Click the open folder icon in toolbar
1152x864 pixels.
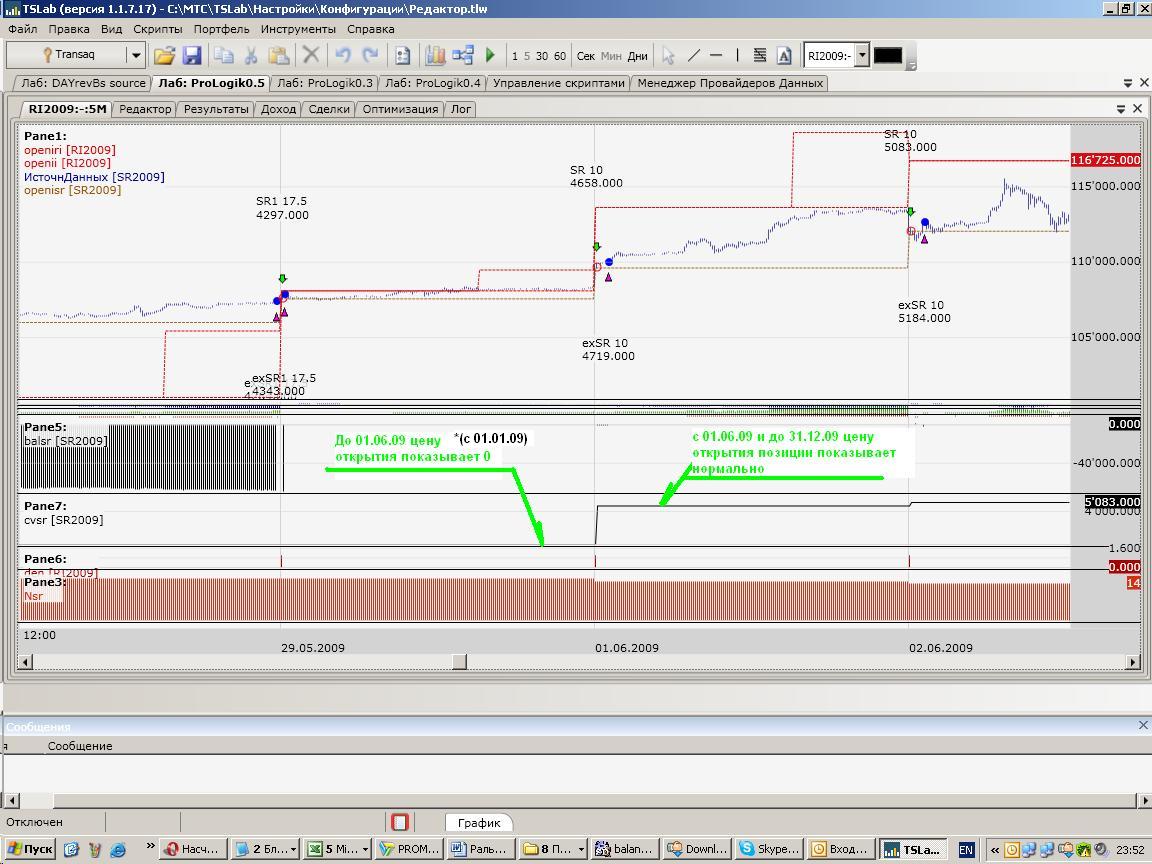(164, 56)
